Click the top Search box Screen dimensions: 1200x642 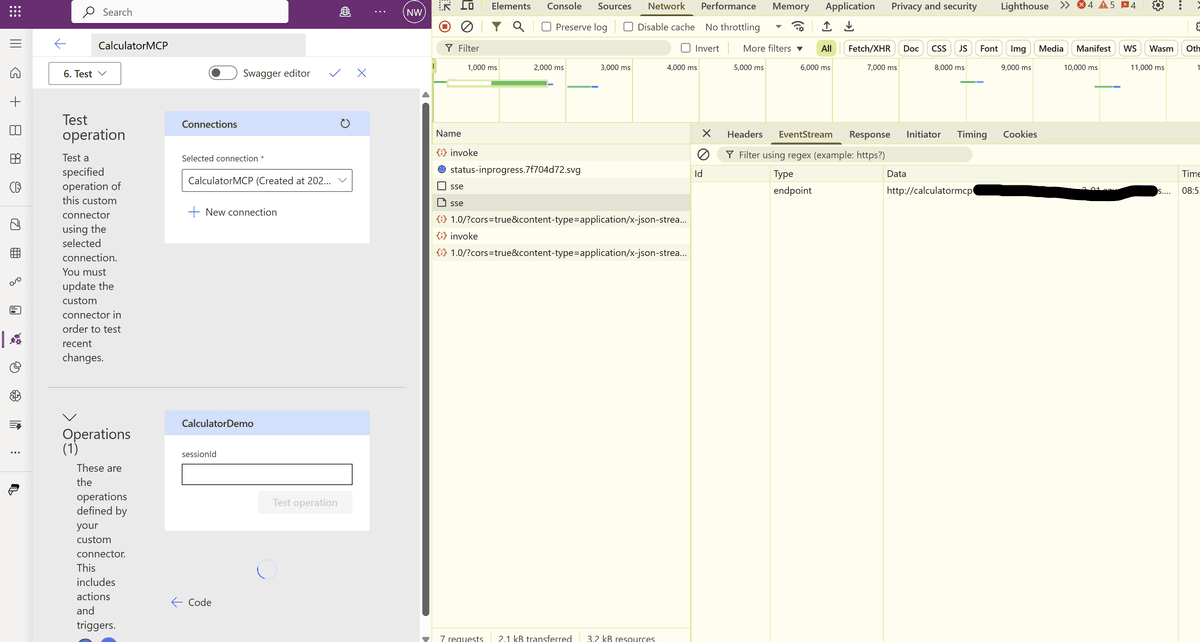pyautogui.click(x=179, y=12)
